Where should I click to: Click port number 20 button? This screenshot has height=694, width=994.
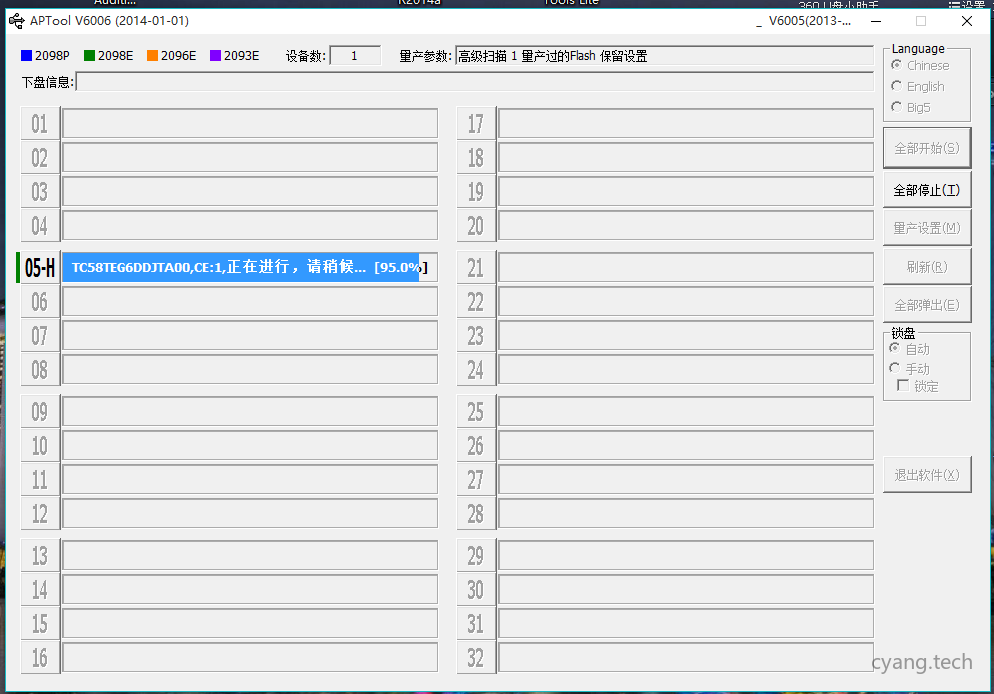[x=475, y=226]
